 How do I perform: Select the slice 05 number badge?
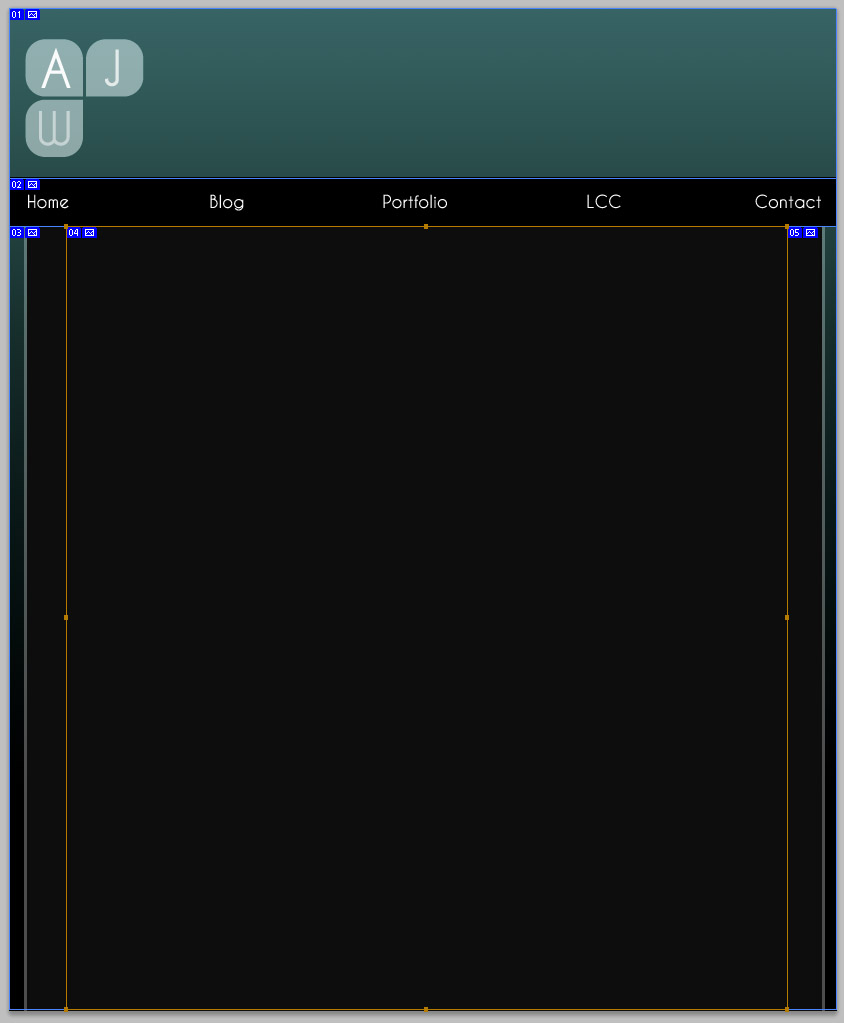[794, 232]
